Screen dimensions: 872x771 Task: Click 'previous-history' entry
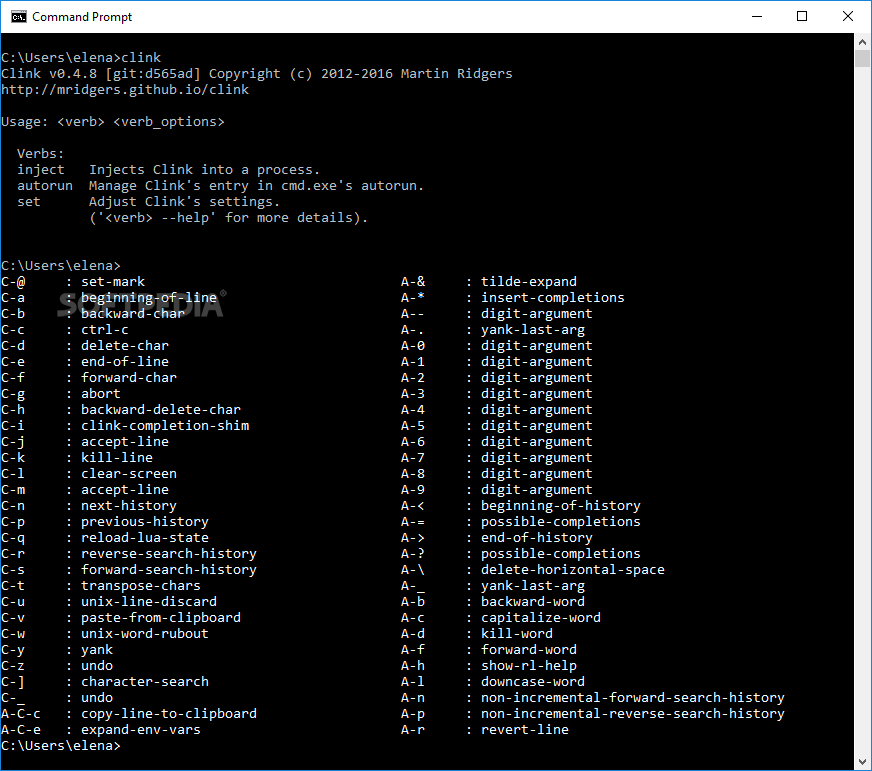coord(145,522)
